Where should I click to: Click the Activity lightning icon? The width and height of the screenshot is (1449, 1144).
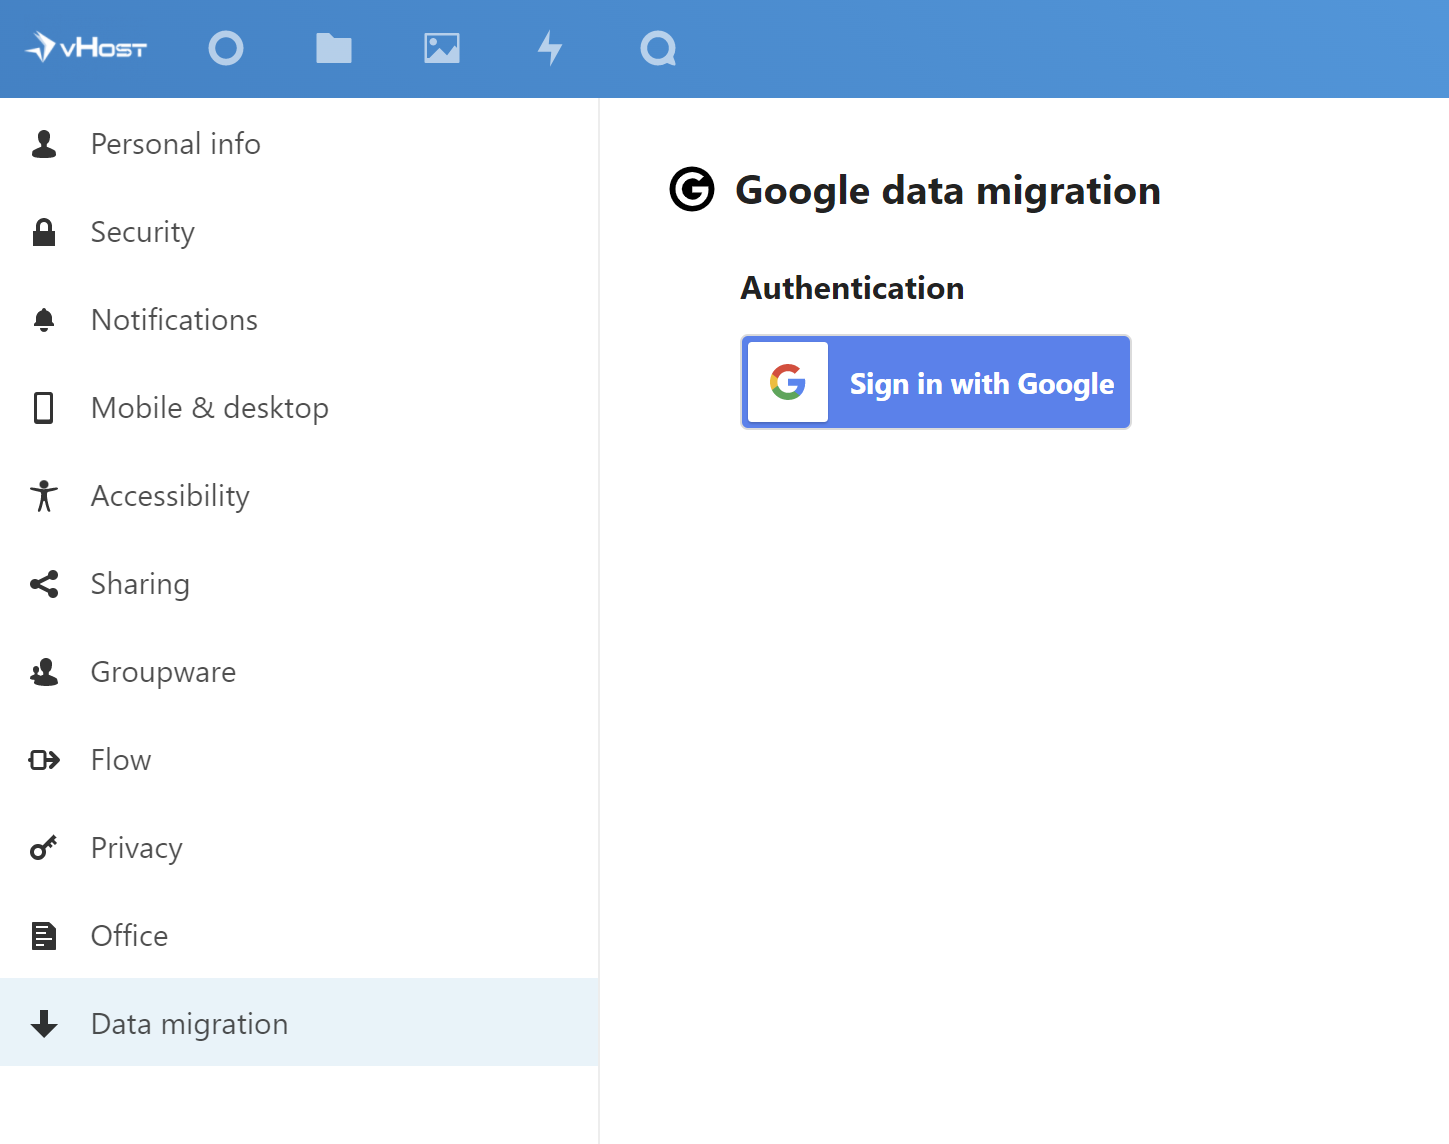pyautogui.click(x=550, y=47)
